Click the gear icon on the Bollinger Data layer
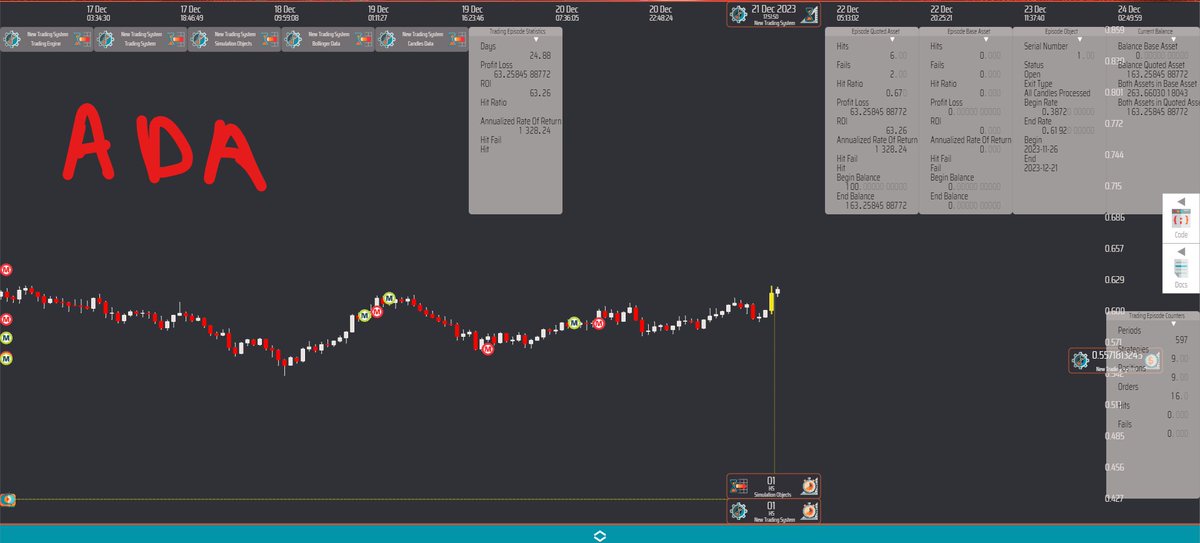Image resolution: width=1200 pixels, height=543 pixels. (294, 40)
